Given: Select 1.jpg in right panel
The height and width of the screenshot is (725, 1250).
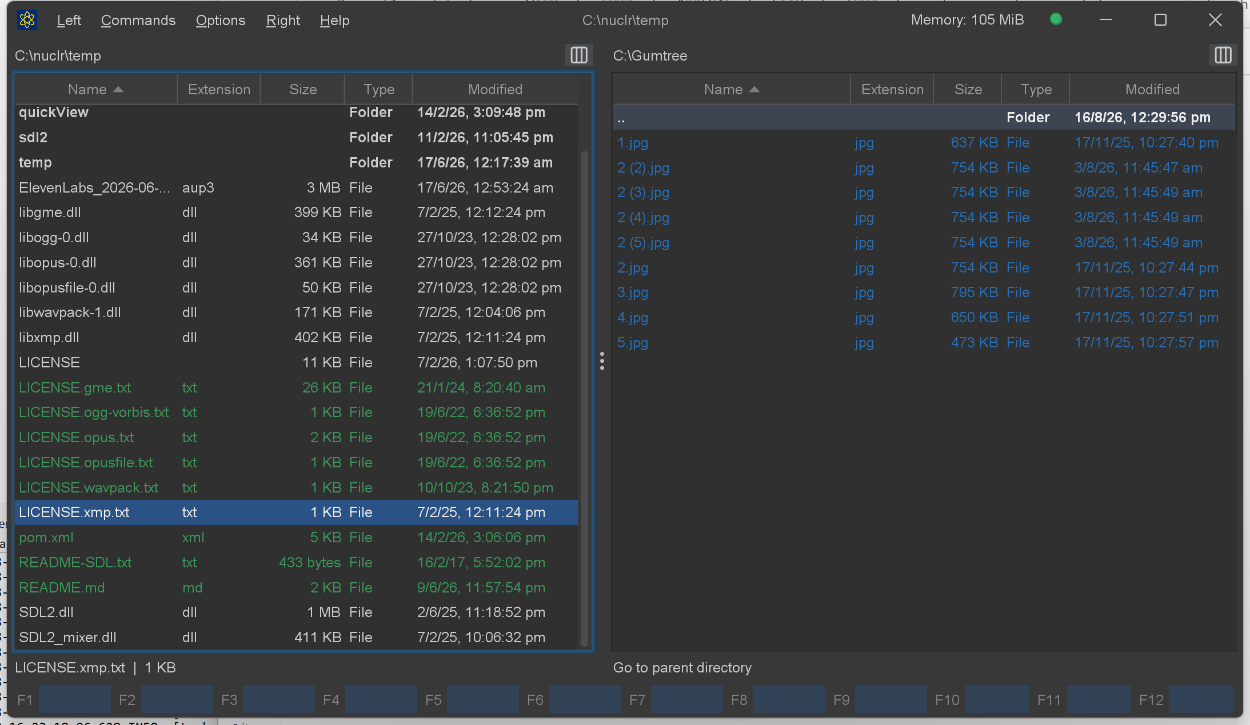Looking at the screenshot, I should (924, 142).
